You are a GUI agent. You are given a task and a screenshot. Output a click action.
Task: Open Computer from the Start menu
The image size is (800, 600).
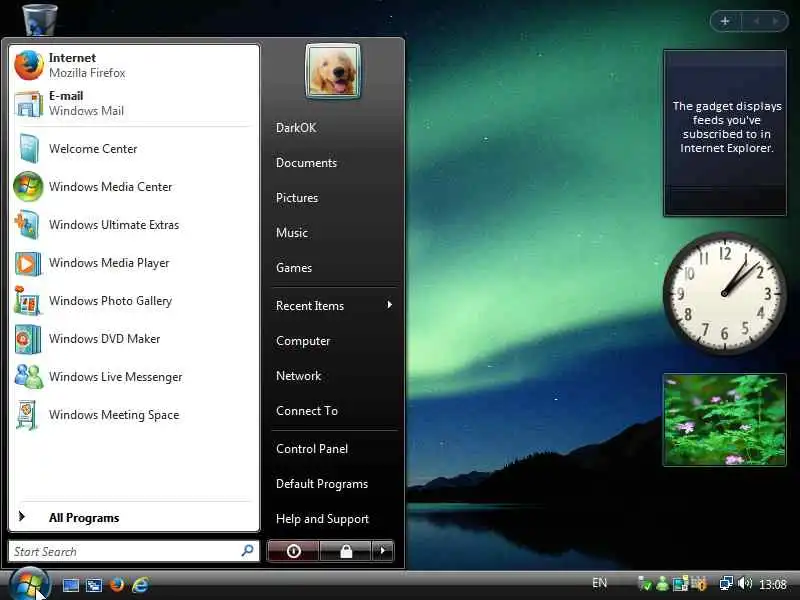[334, 341]
